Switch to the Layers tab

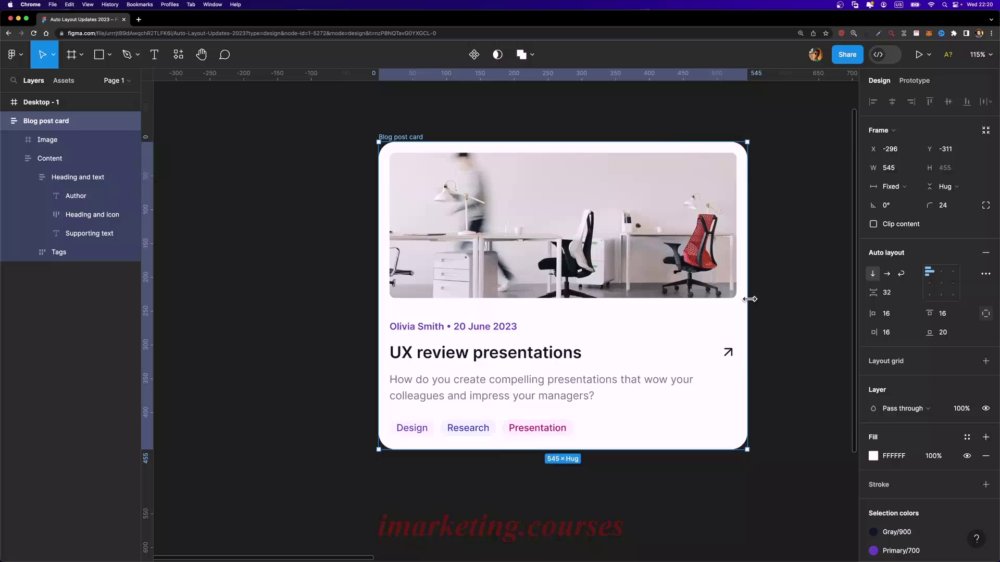click(x=33, y=80)
